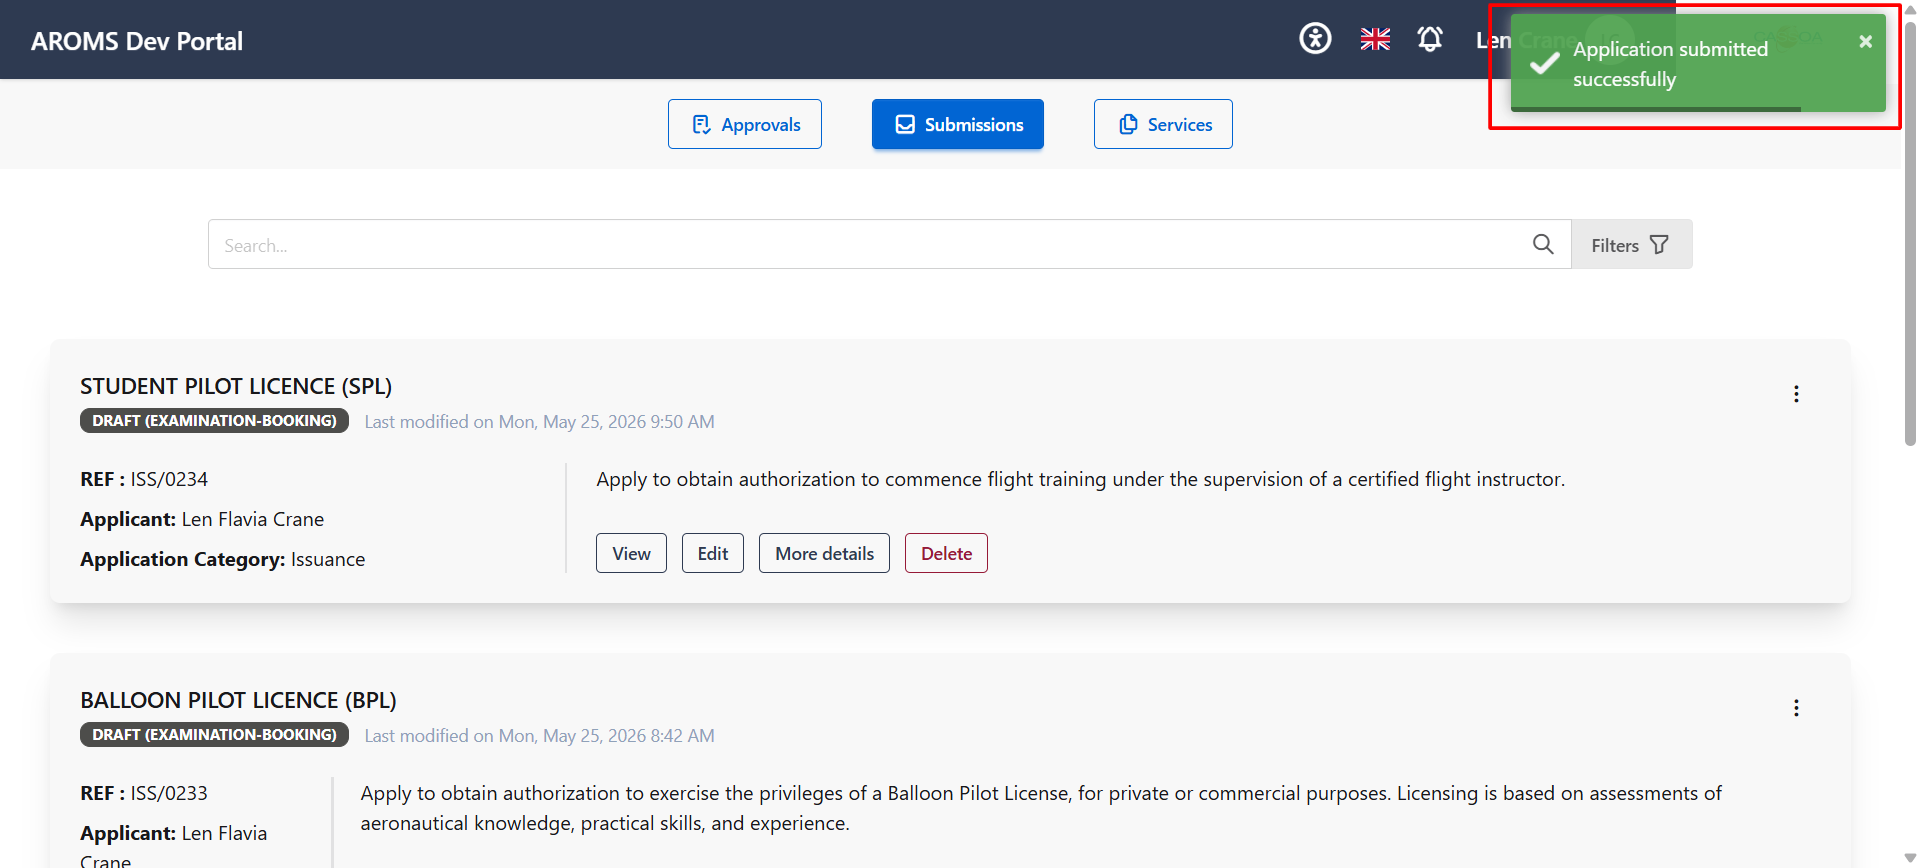Click the BALLOON PILOT LICENCE (BPL) heading
This screenshot has width=1919, height=868.
(x=238, y=700)
